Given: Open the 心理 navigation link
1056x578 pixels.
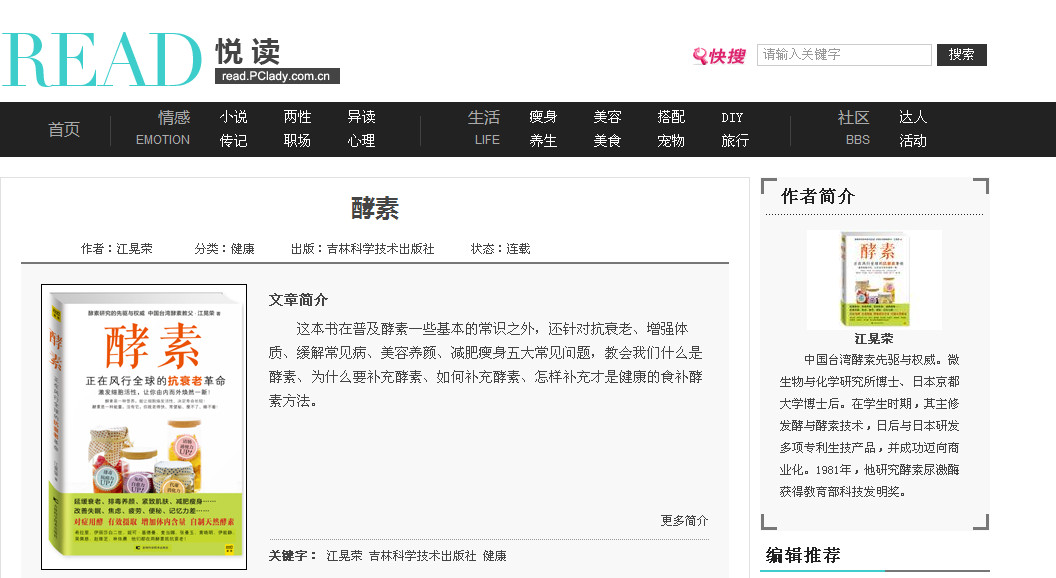Looking at the screenshot, I should click(x=362, y=141).
